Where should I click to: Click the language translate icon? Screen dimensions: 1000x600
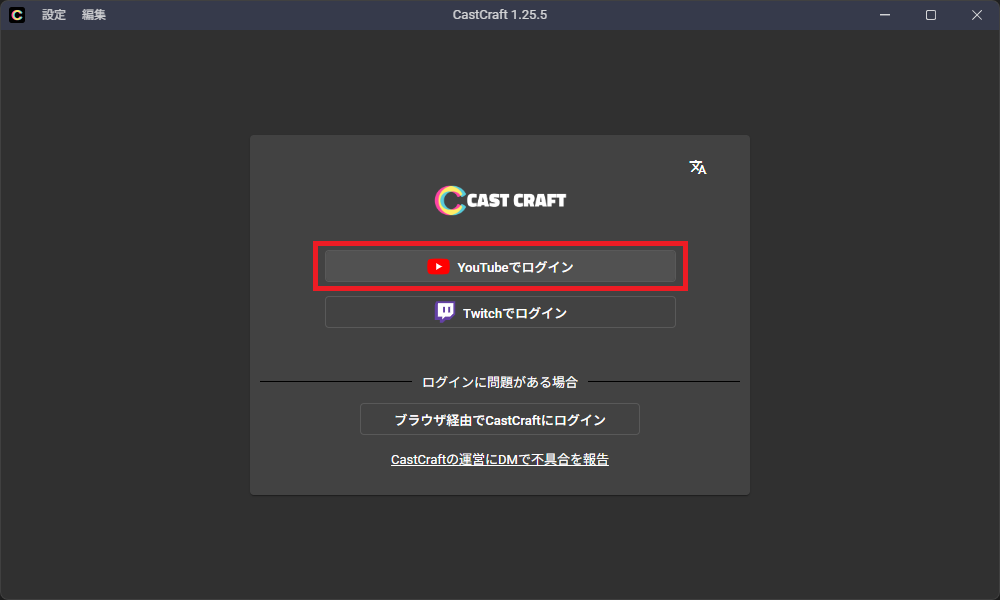click(x=698, y=167)
